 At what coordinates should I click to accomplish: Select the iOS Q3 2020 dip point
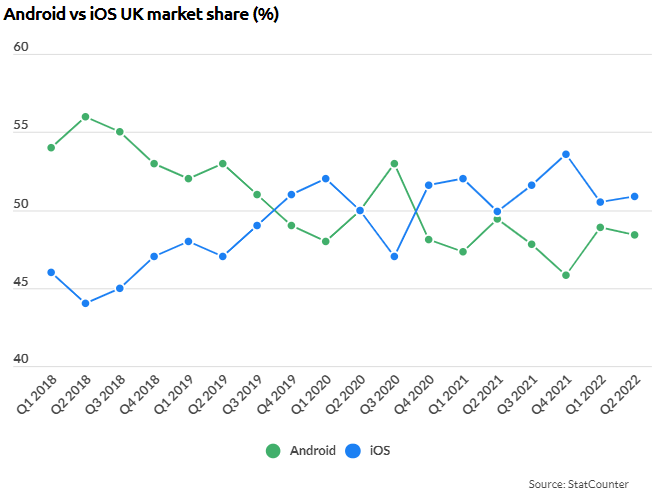tap(395, 256)
